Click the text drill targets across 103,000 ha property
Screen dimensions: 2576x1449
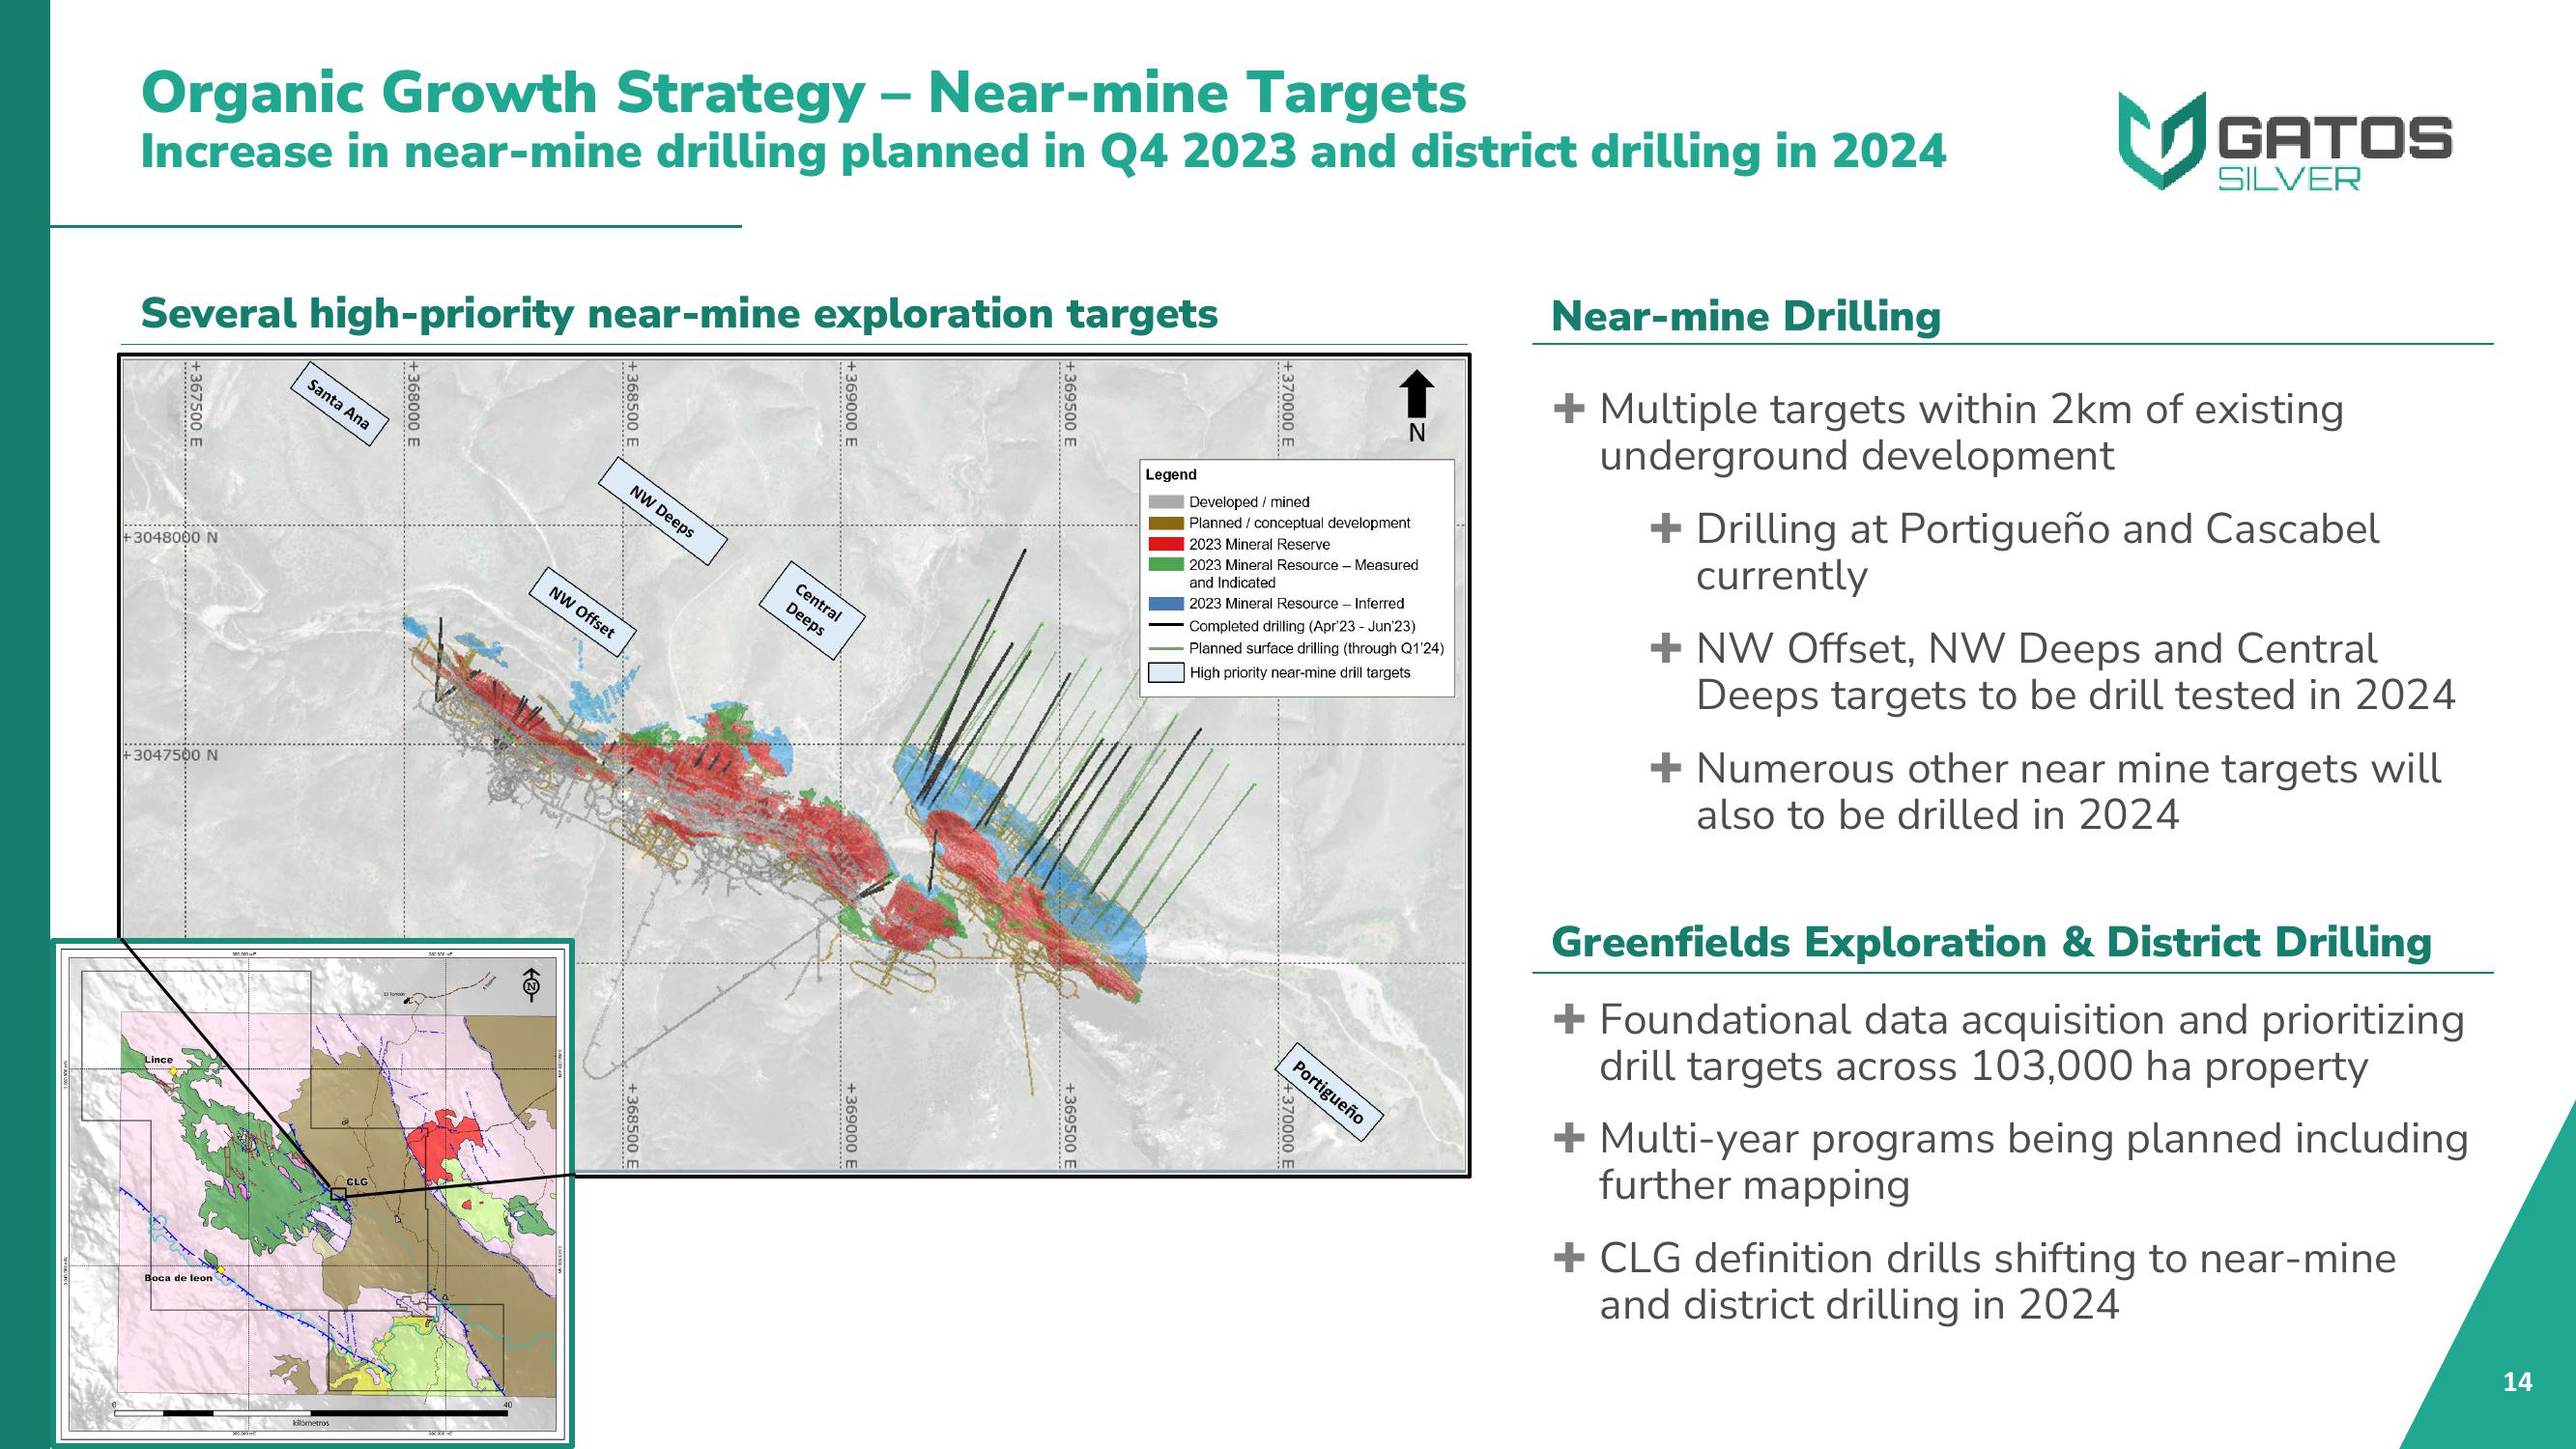point(1984,1066)
